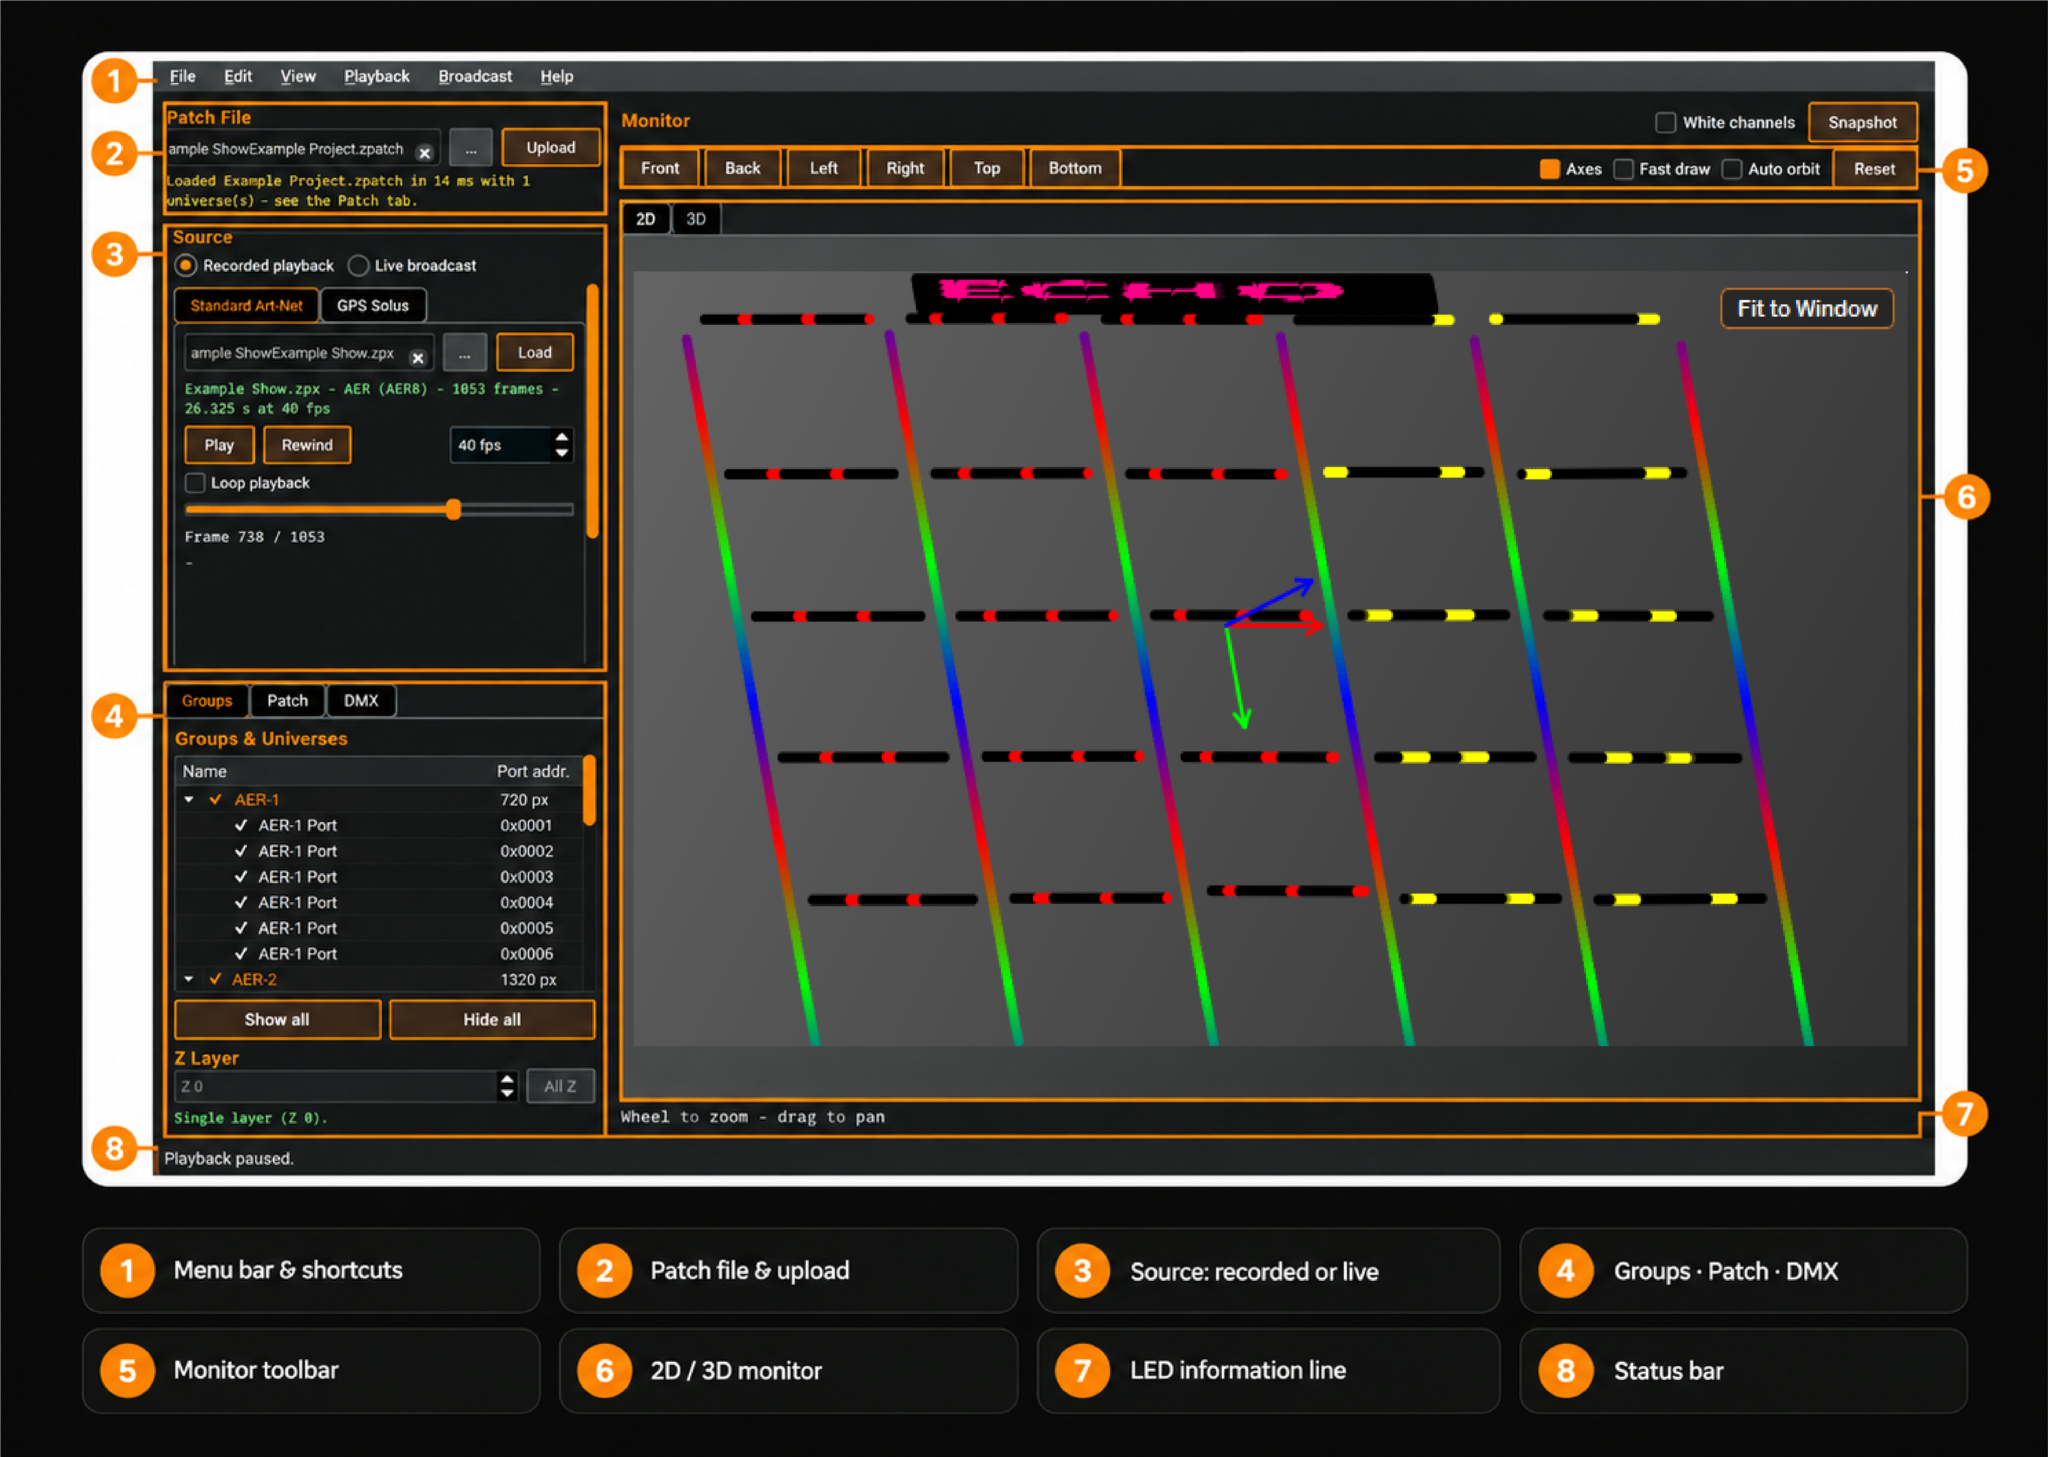Open the View menu
This screenshot has width=2048, height=1457.
(298, 76)
